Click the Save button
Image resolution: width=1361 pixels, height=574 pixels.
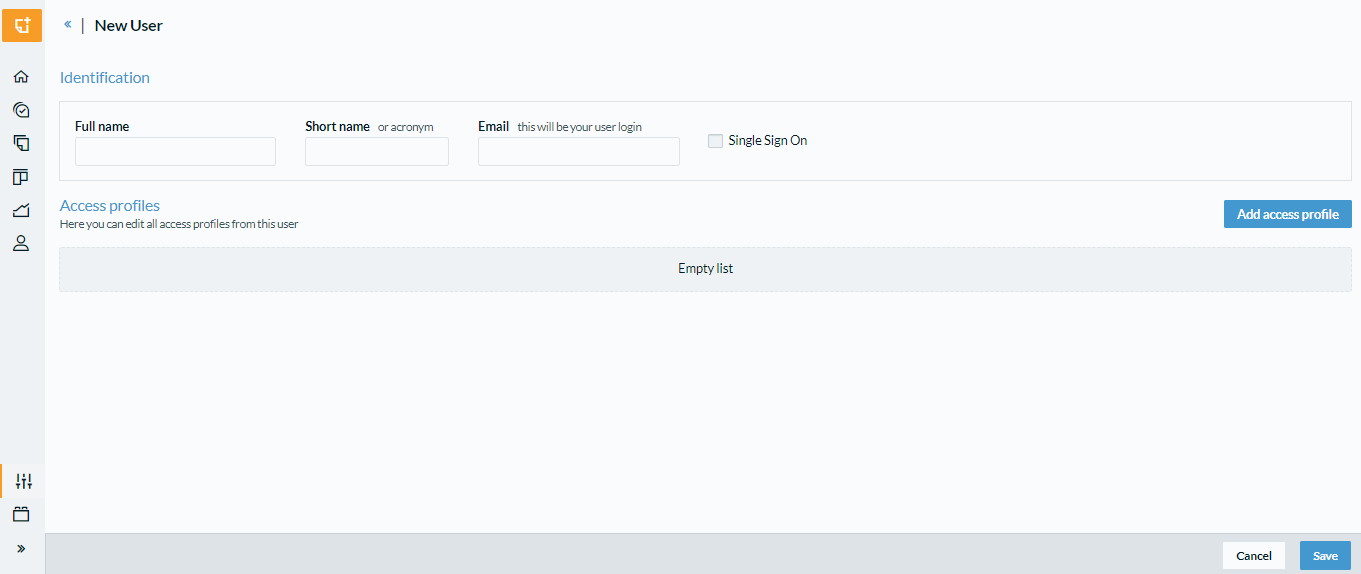1325,556
